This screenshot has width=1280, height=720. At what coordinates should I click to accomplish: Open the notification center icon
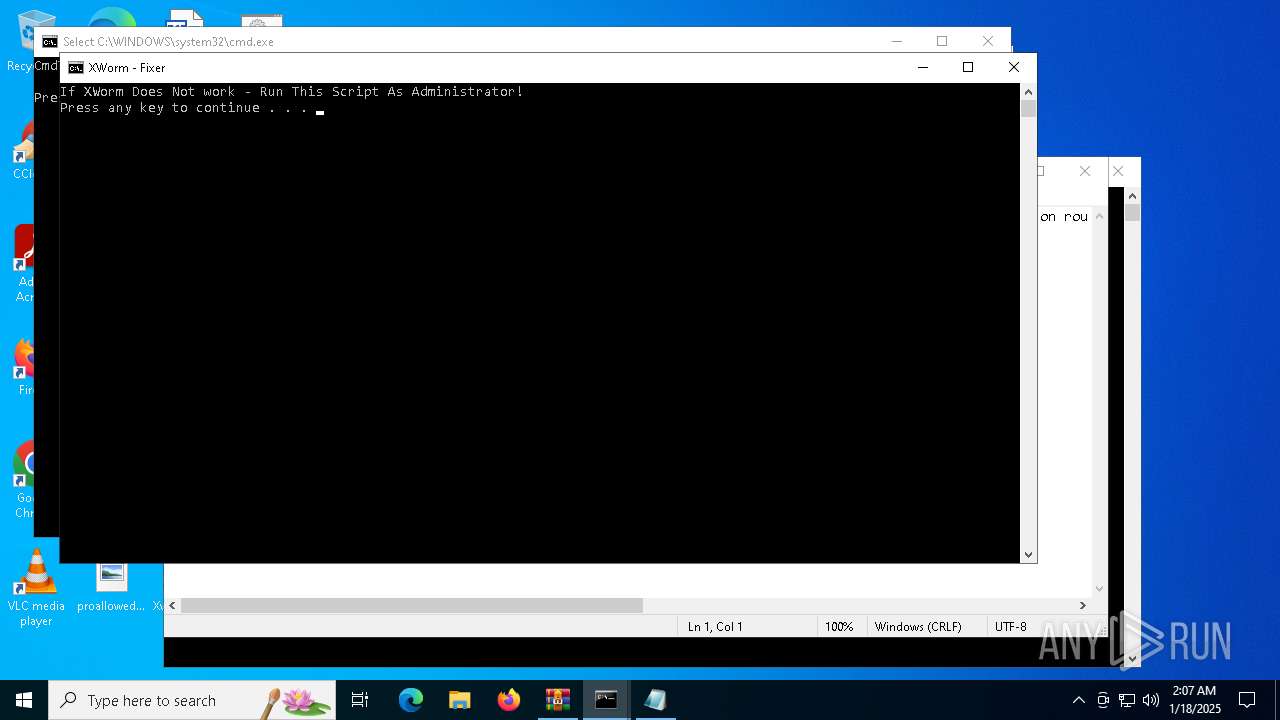tap(1247, 700)
